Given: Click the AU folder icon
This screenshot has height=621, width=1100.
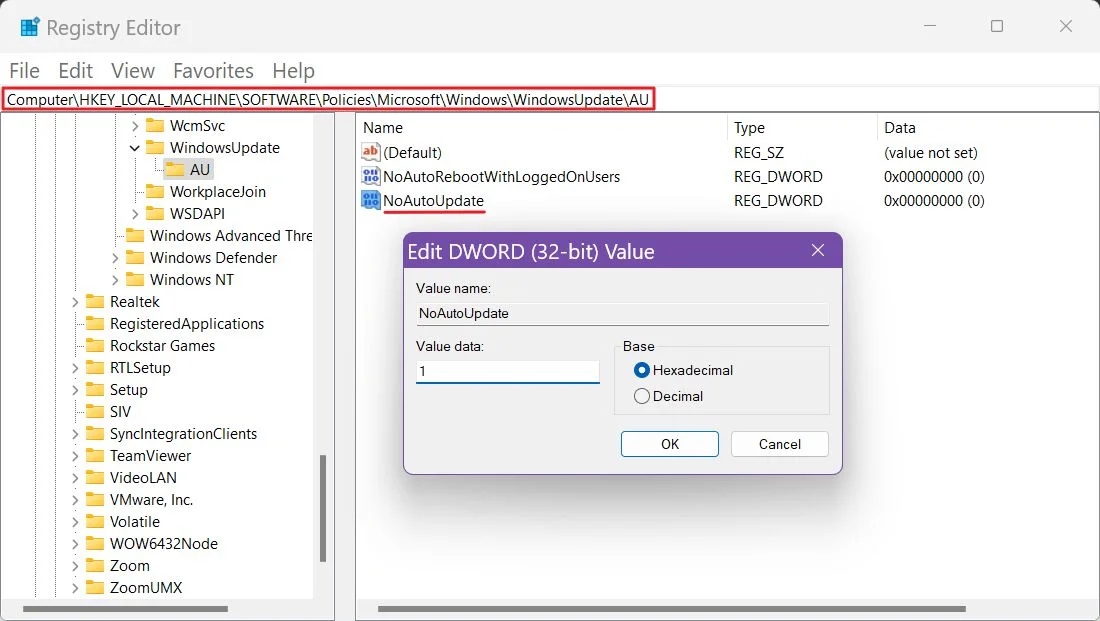Looking at the screenshot, I should [175, 169].
